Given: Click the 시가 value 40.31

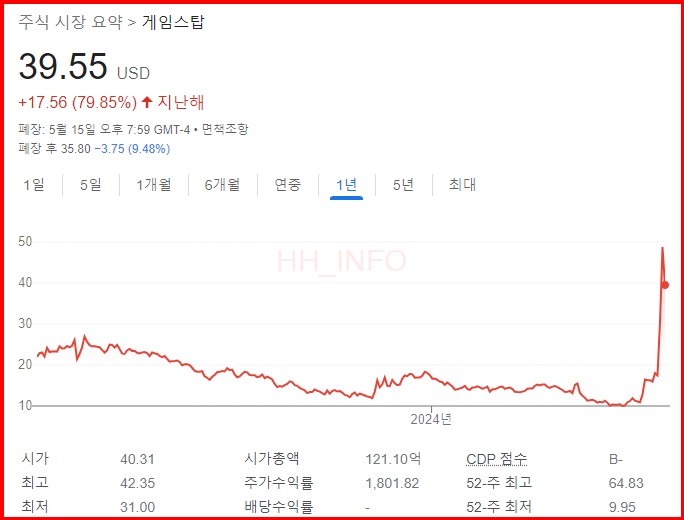Looking at the screenshot, I should click(x=137, y=459).
